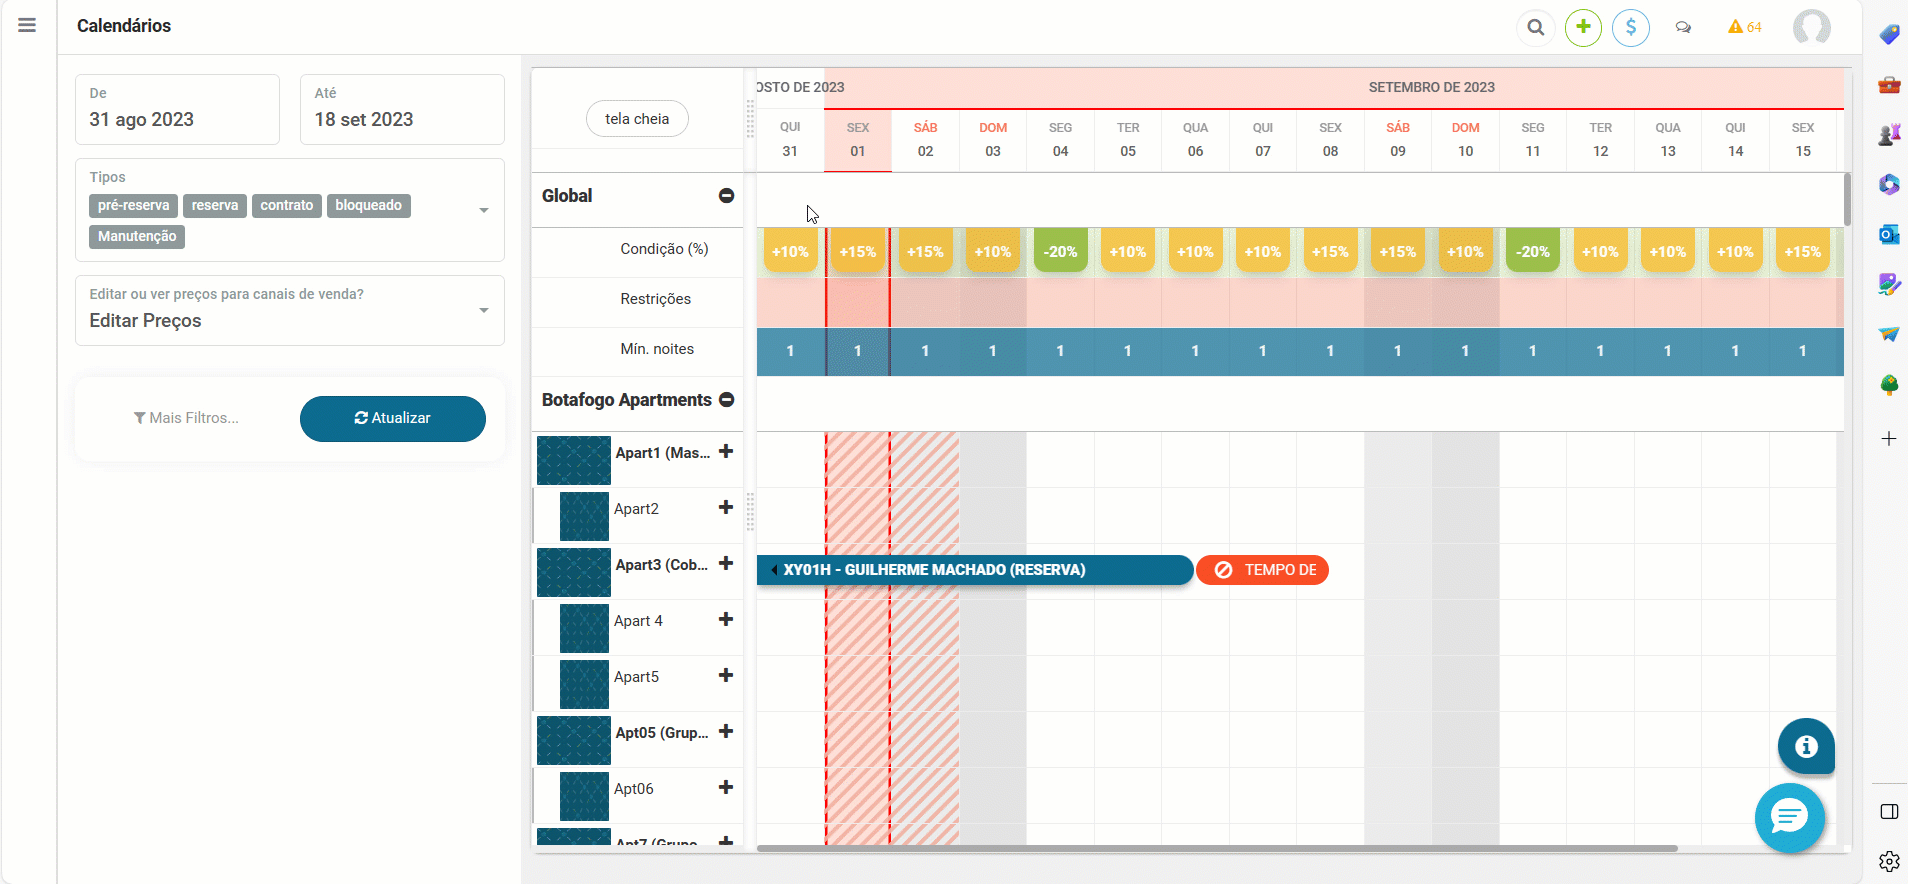
Task: Click the chess piece sidebar icon
Action: coord(1889,135)
